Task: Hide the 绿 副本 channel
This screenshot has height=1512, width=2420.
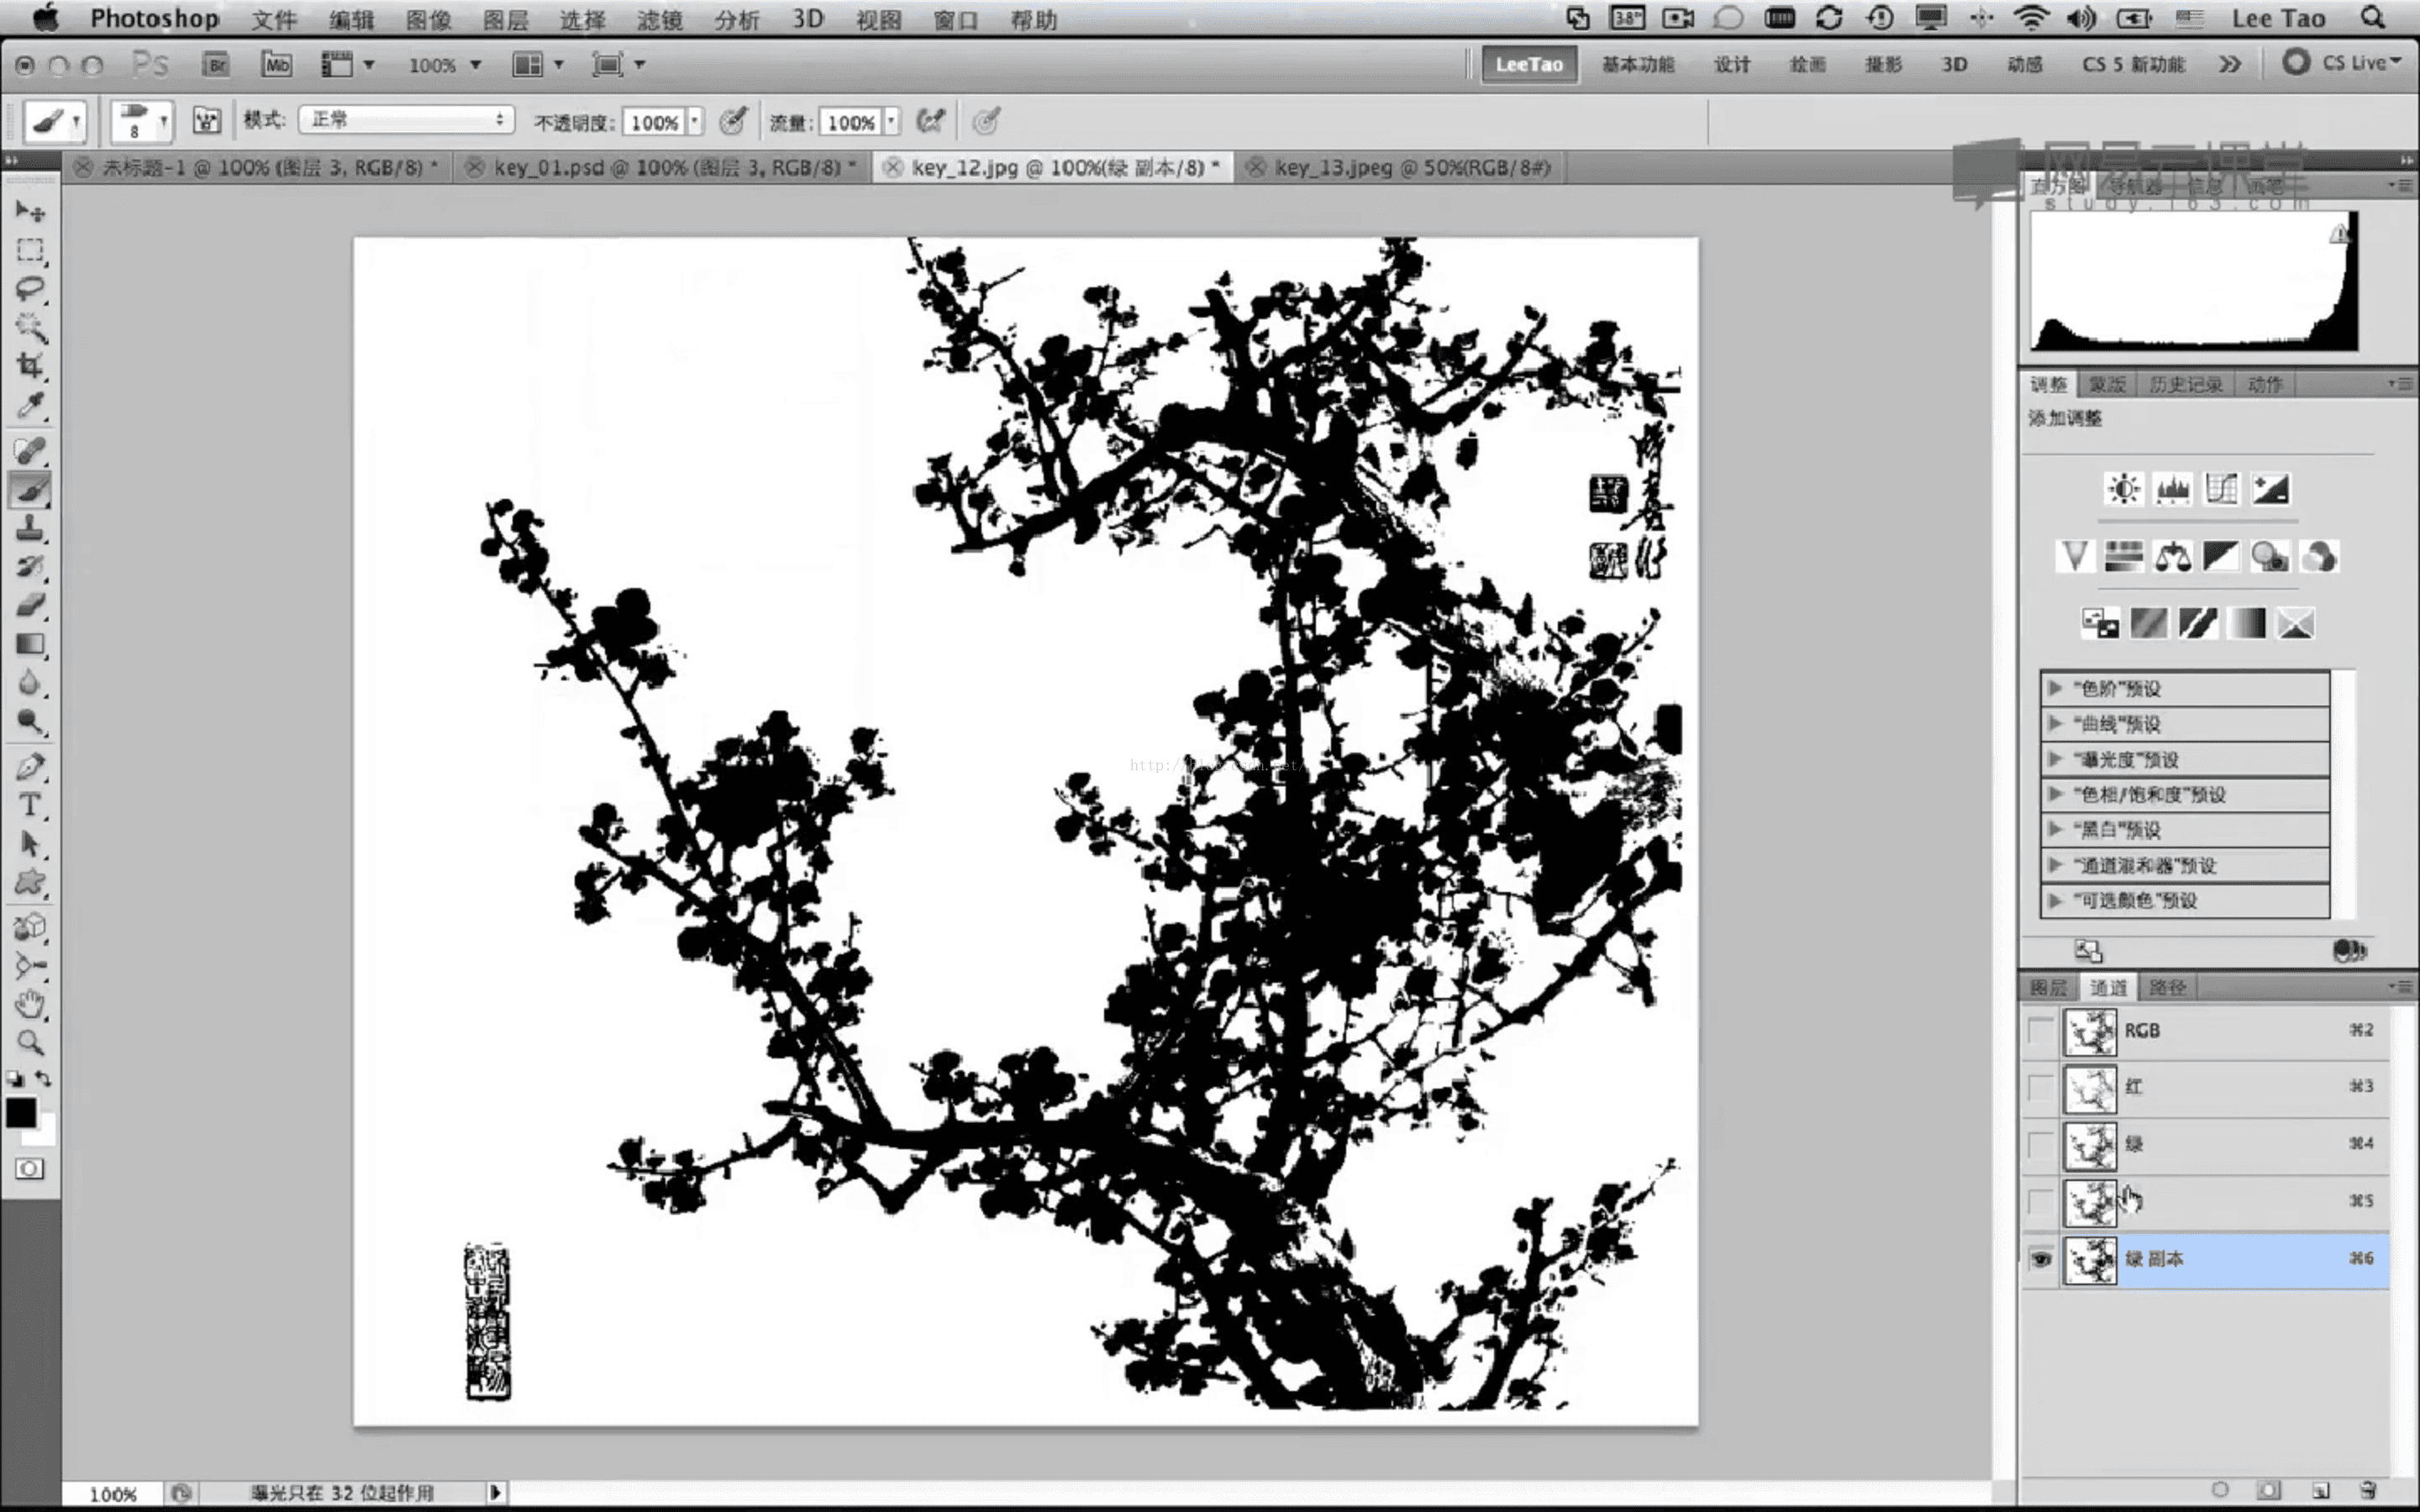Action: pyautogui.click(x=2040, y=1259)
